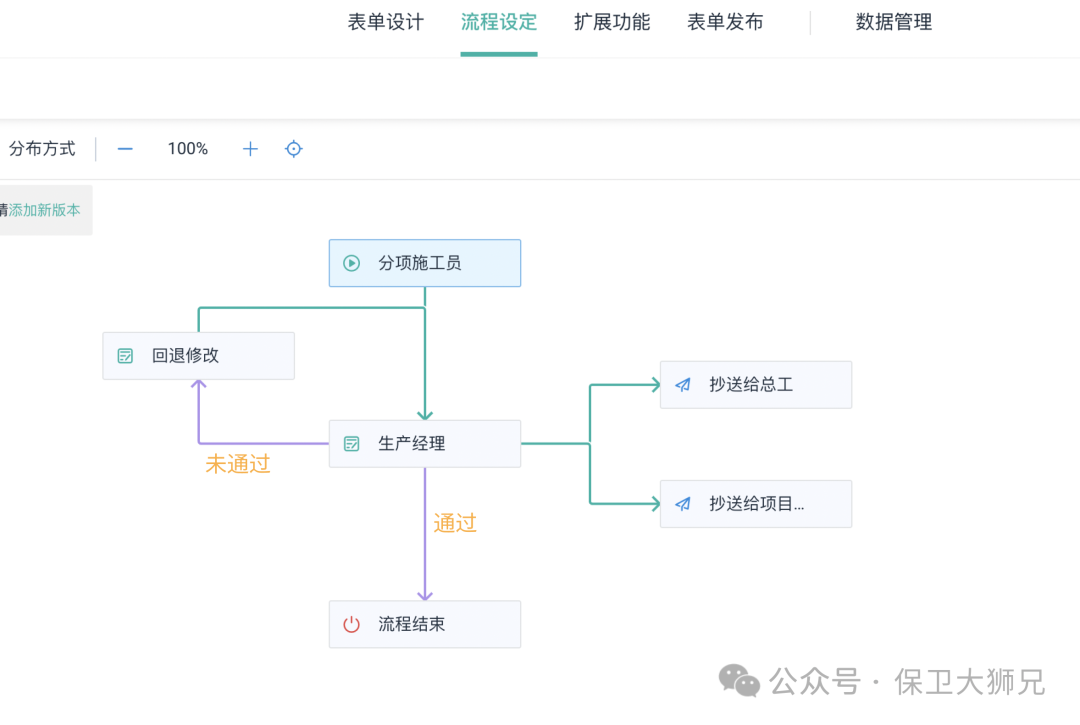Click the play icon on 分项施工员 node
The height and width of the screenshot is (725, 1080).
tap(351, 263)
